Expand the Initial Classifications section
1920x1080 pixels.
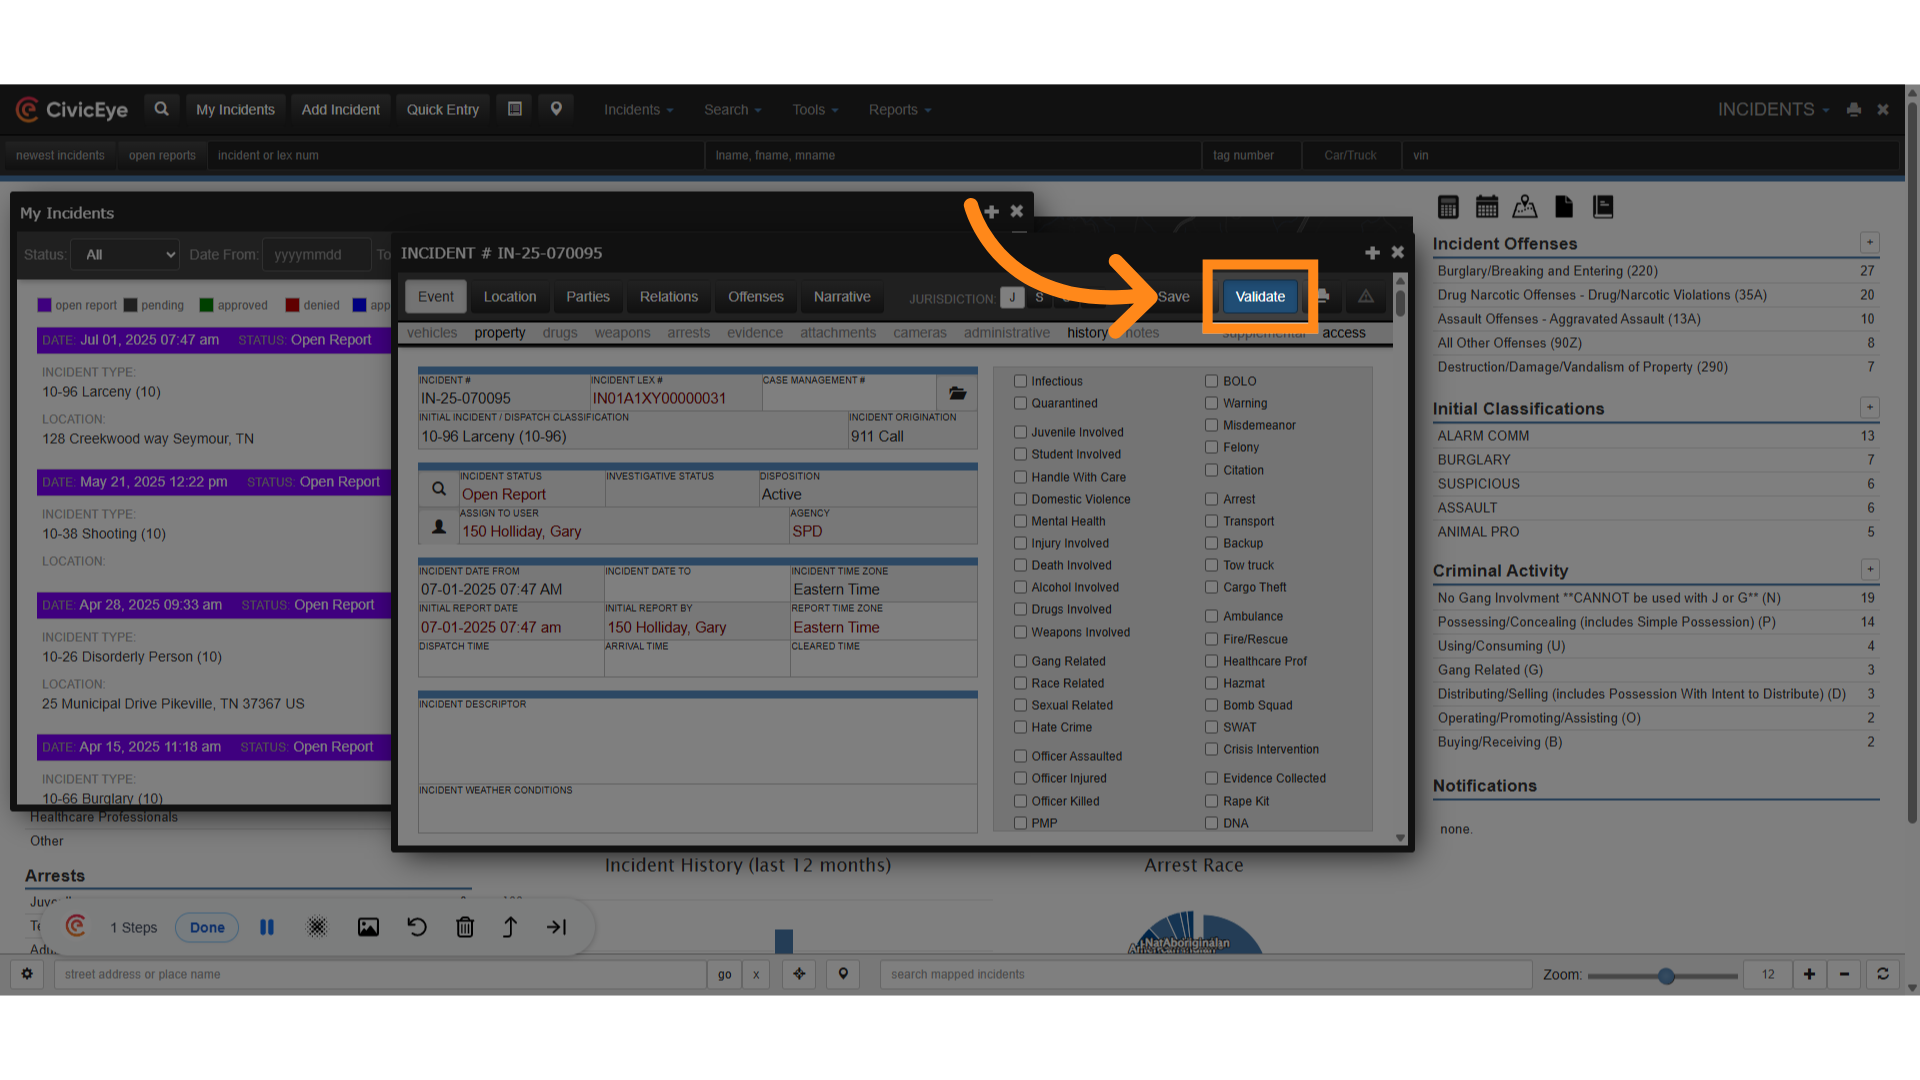tap(1869, 408)
